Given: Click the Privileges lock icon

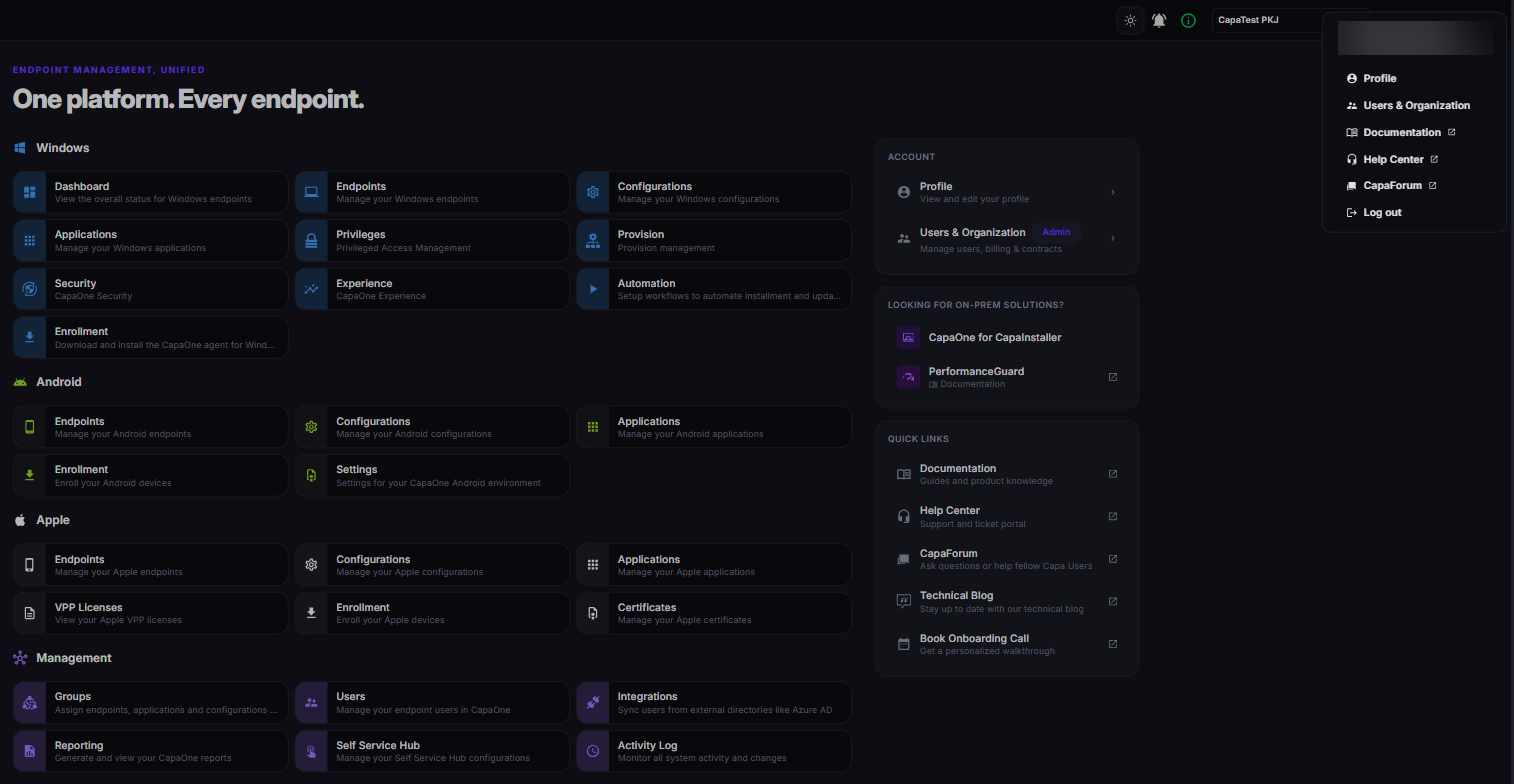Looking at the screenshot, I should click(311, 240).
